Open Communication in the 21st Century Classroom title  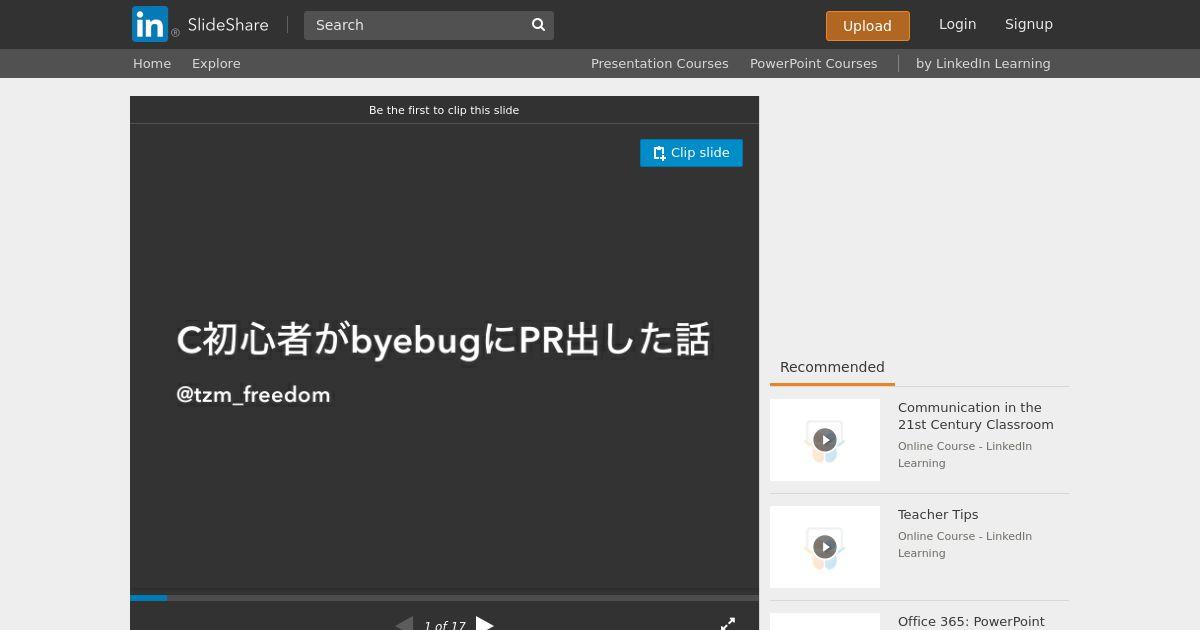[975, 416]
